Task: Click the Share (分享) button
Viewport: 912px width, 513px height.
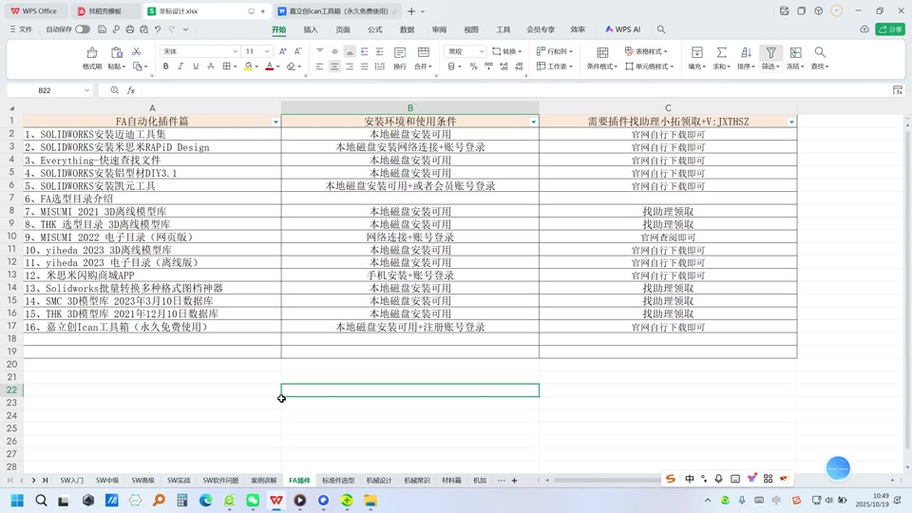Action: point(890,29)
